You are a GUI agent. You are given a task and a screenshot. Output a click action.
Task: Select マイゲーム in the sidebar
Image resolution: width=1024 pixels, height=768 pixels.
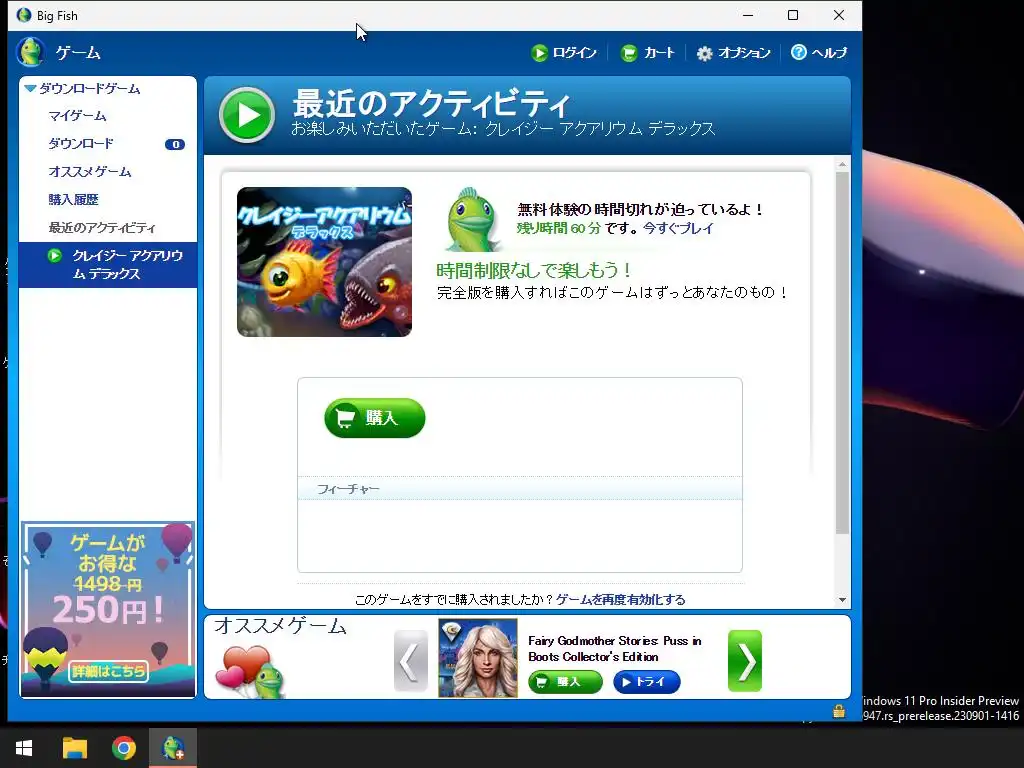pyautogui.click(x=77, y=116)
